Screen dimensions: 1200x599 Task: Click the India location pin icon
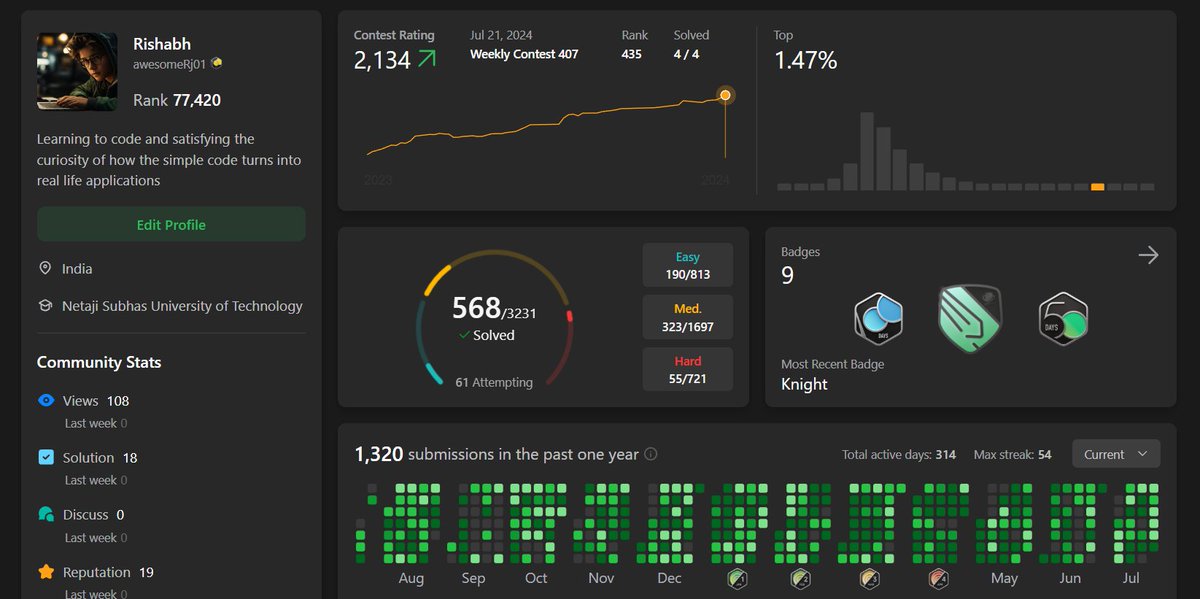click(45, 269)
